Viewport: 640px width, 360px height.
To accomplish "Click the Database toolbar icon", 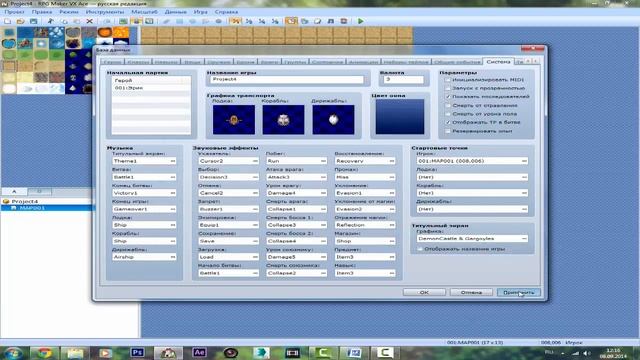I will click(291, 21).
